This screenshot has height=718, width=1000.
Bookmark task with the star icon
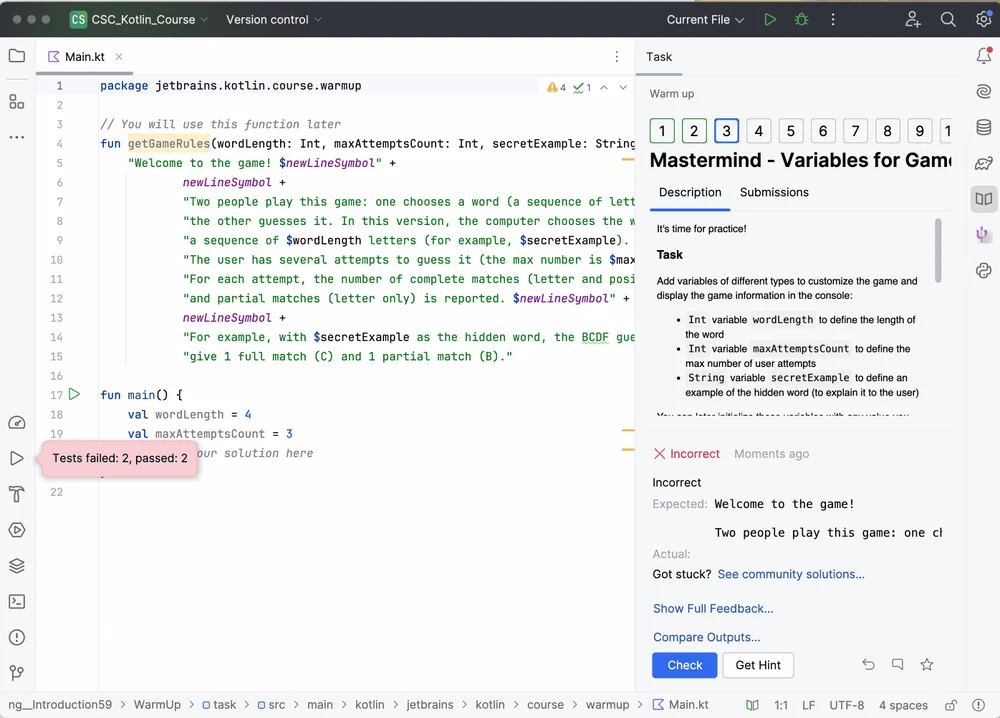click(927, 665)
